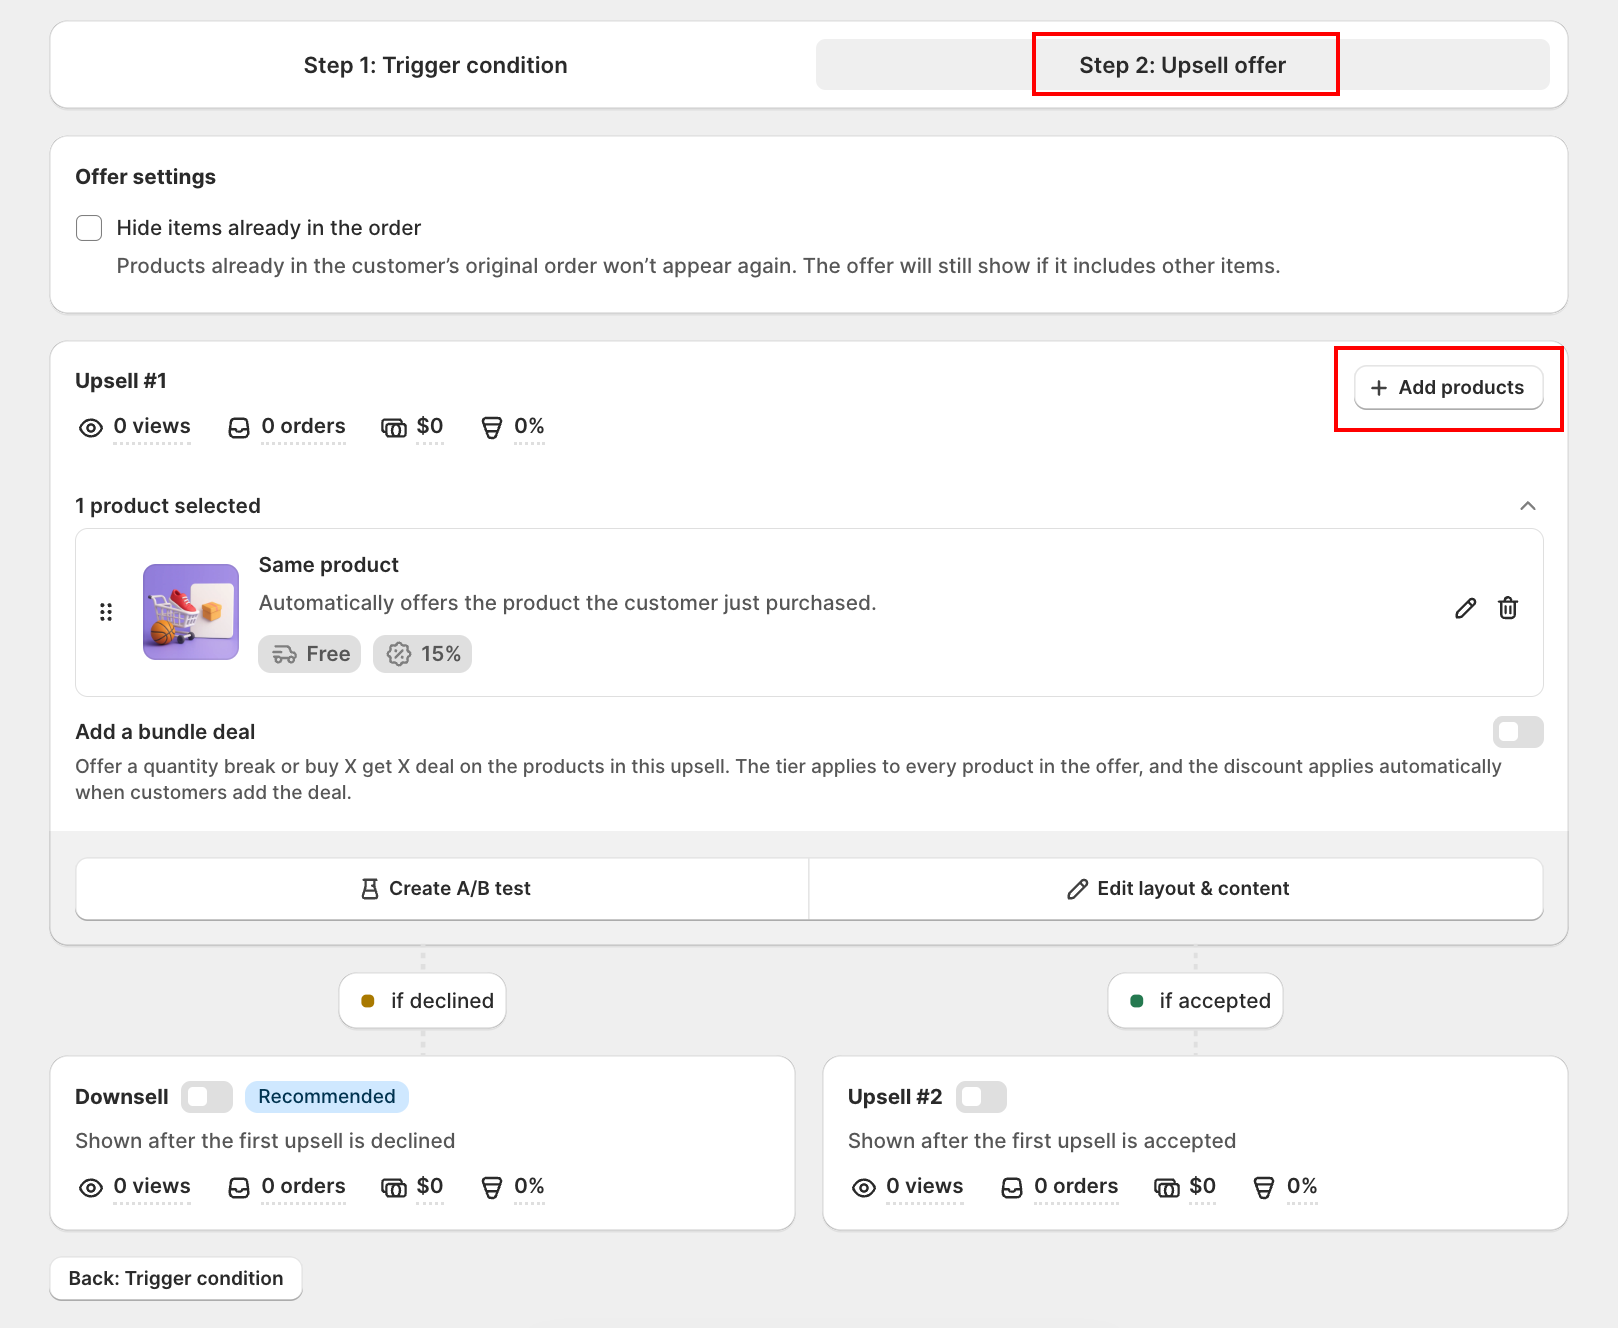Screen dimensions: 1618x1328
Task: Collapse the 1 product selected list
Action: pyautogui.click(x=1528, y=506)
